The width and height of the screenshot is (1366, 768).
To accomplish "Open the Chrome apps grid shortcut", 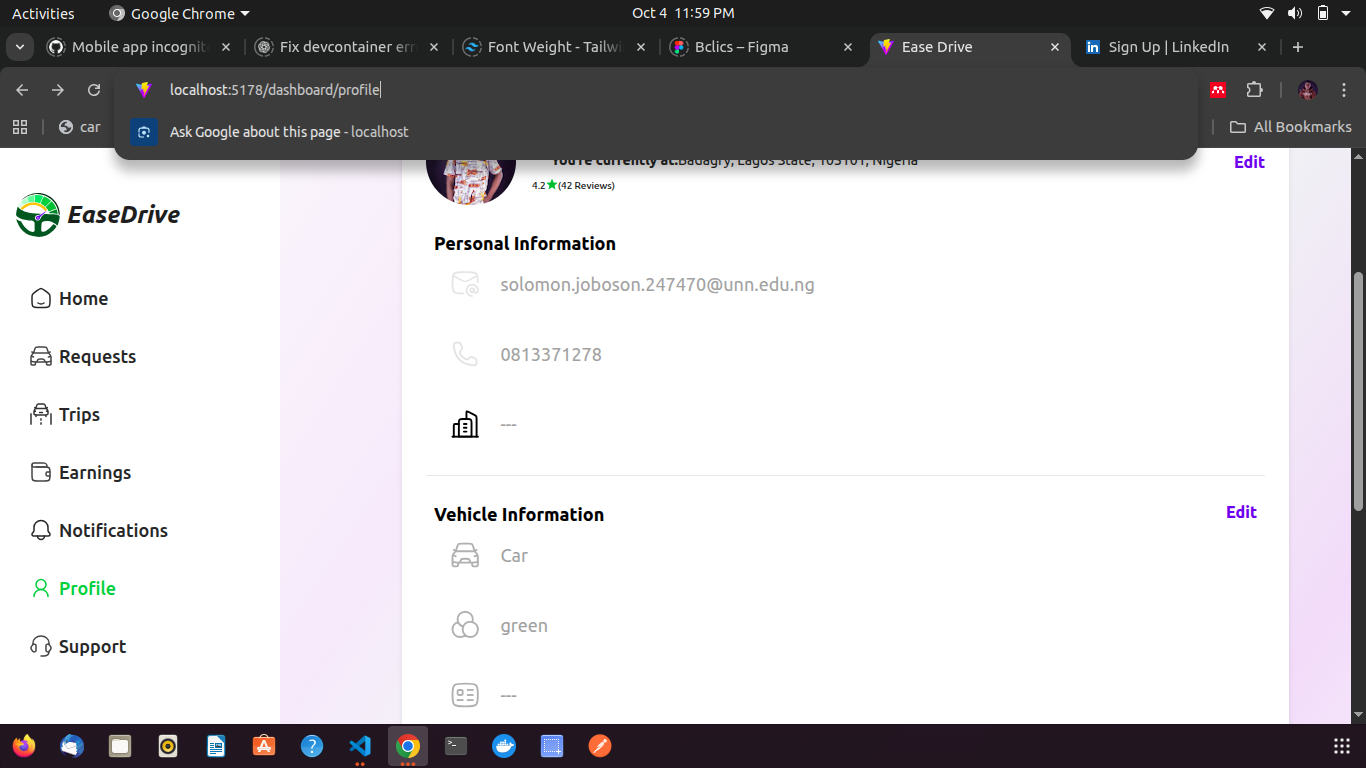I will (x=19, y=127).
